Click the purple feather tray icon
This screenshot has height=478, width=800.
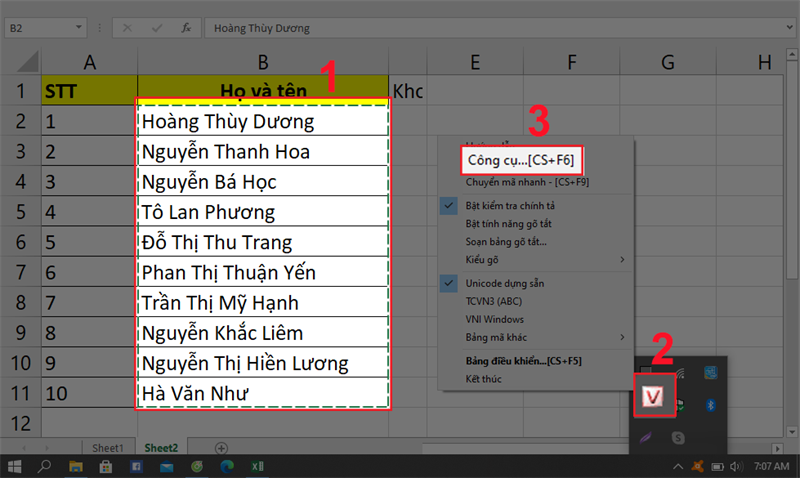click(x=645, y=437)
